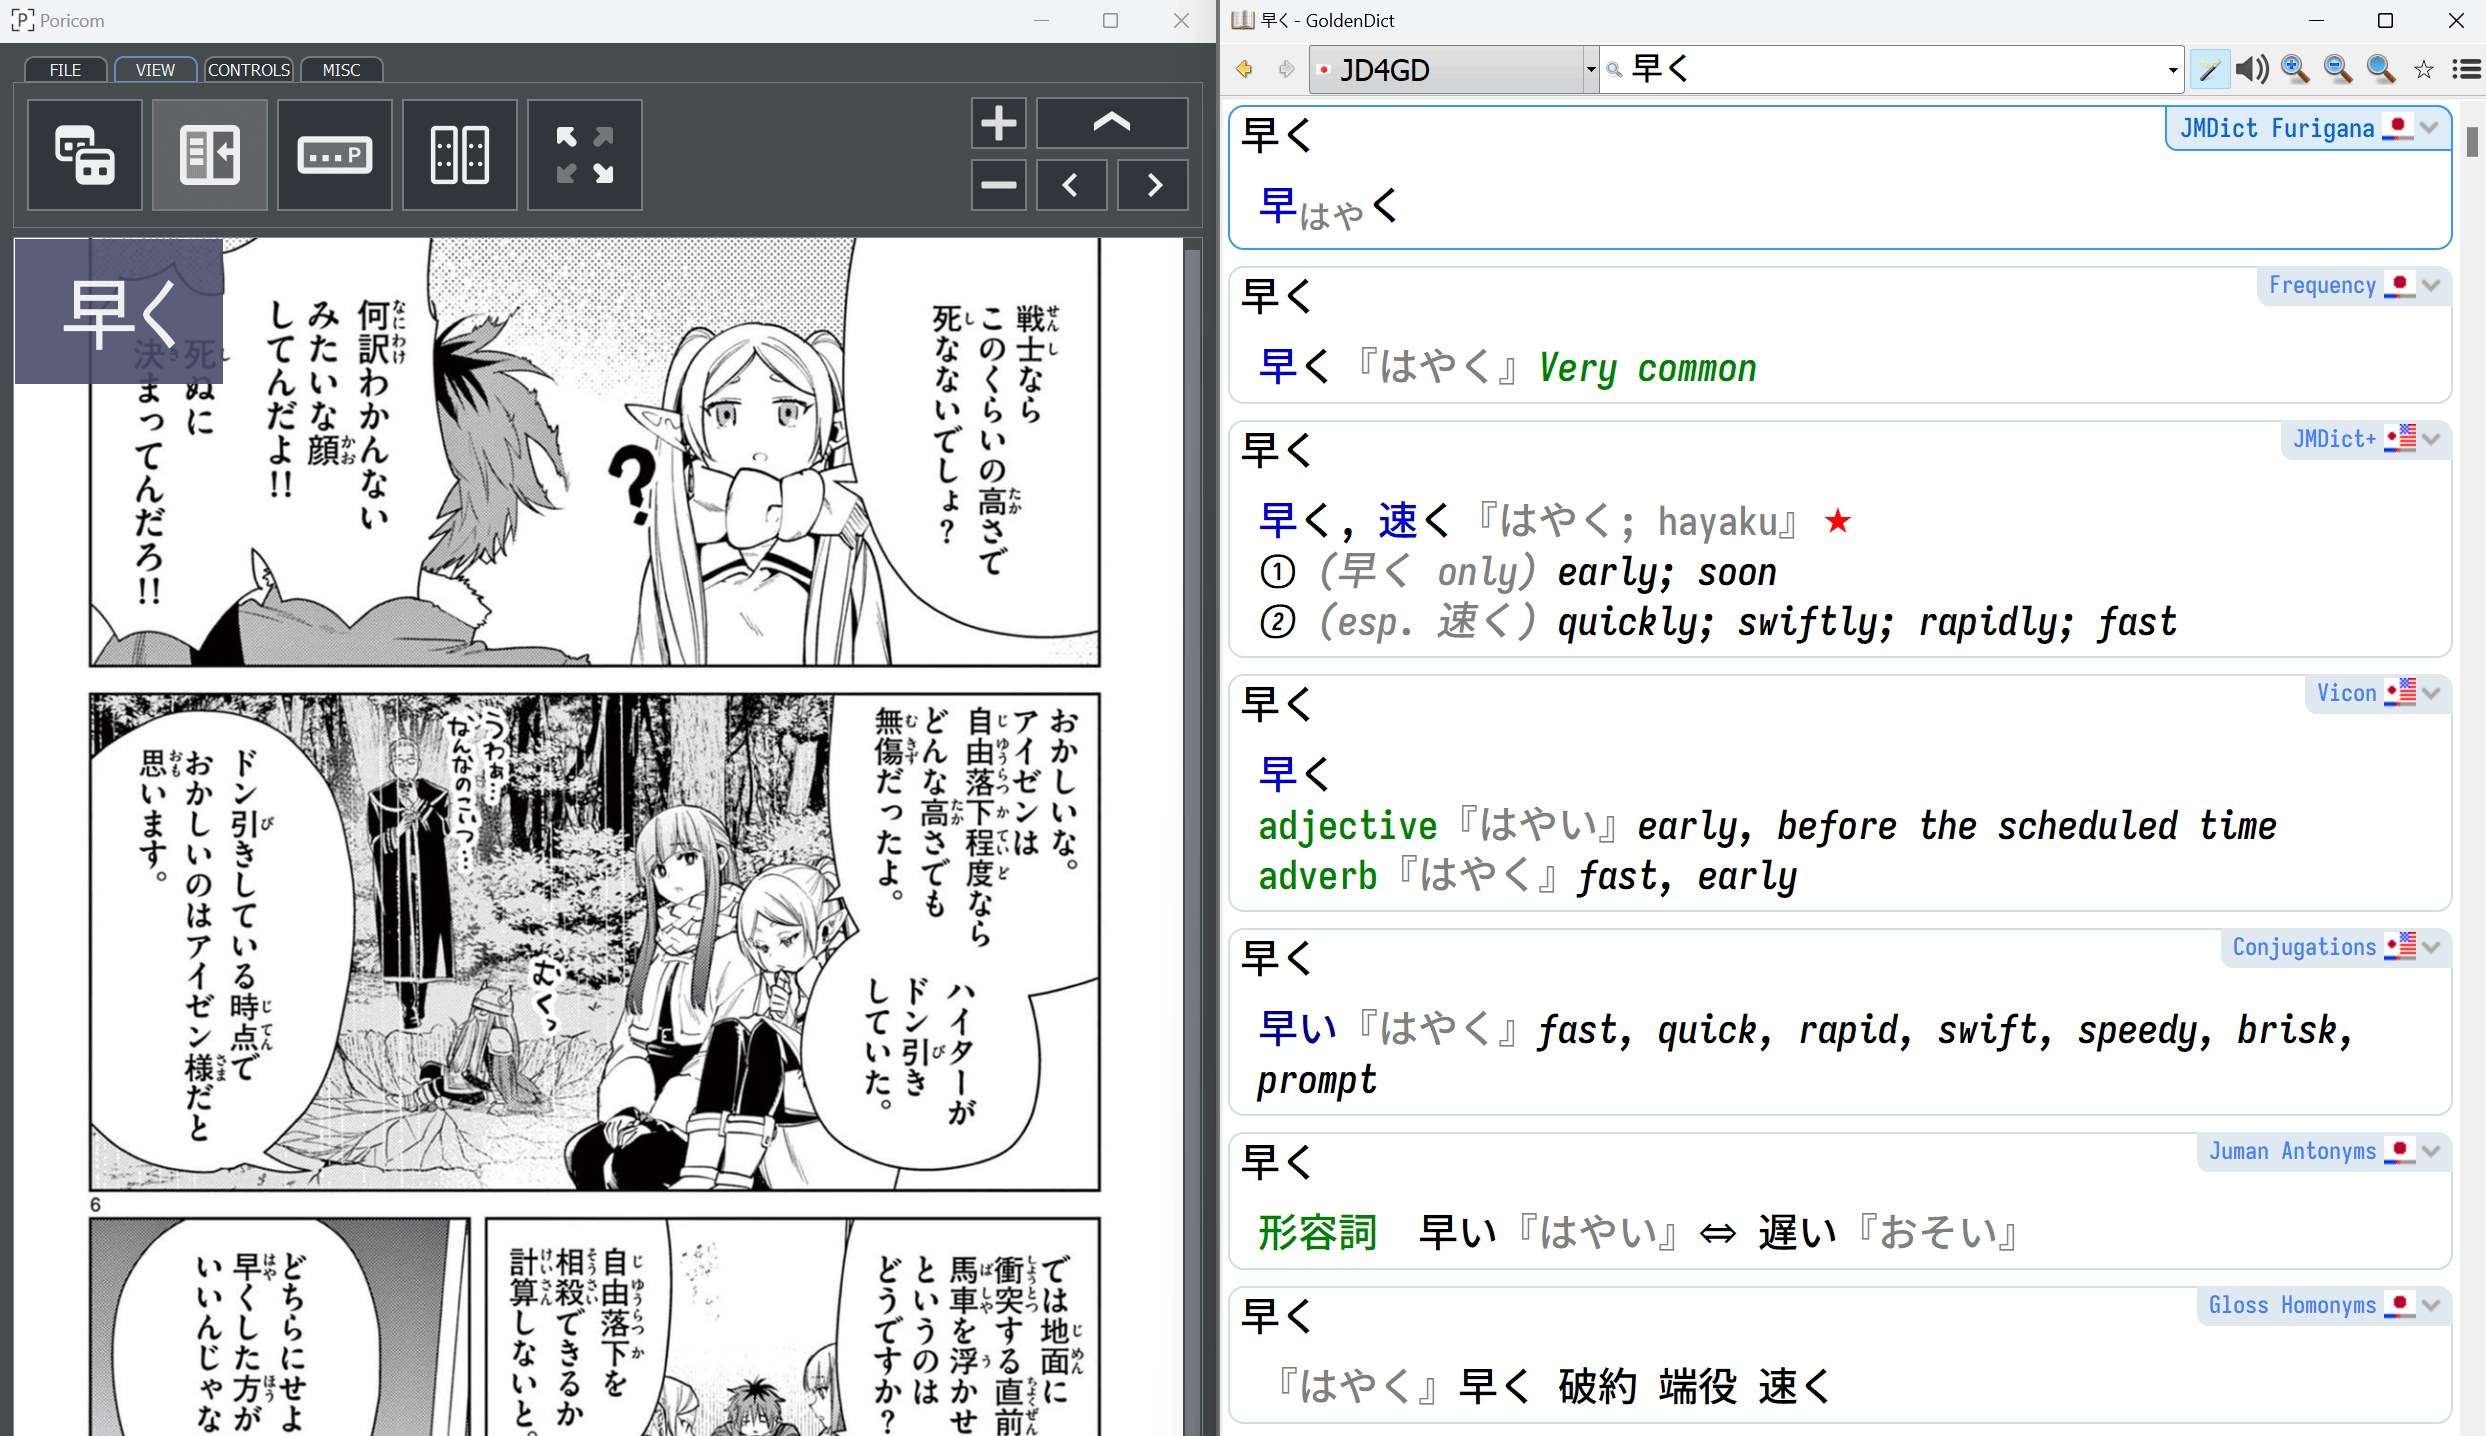The height and width of the screenshot is (1436, 2486).
Task: Toggle Poricom's text popup mode button
Action: [x=335, y=155]
